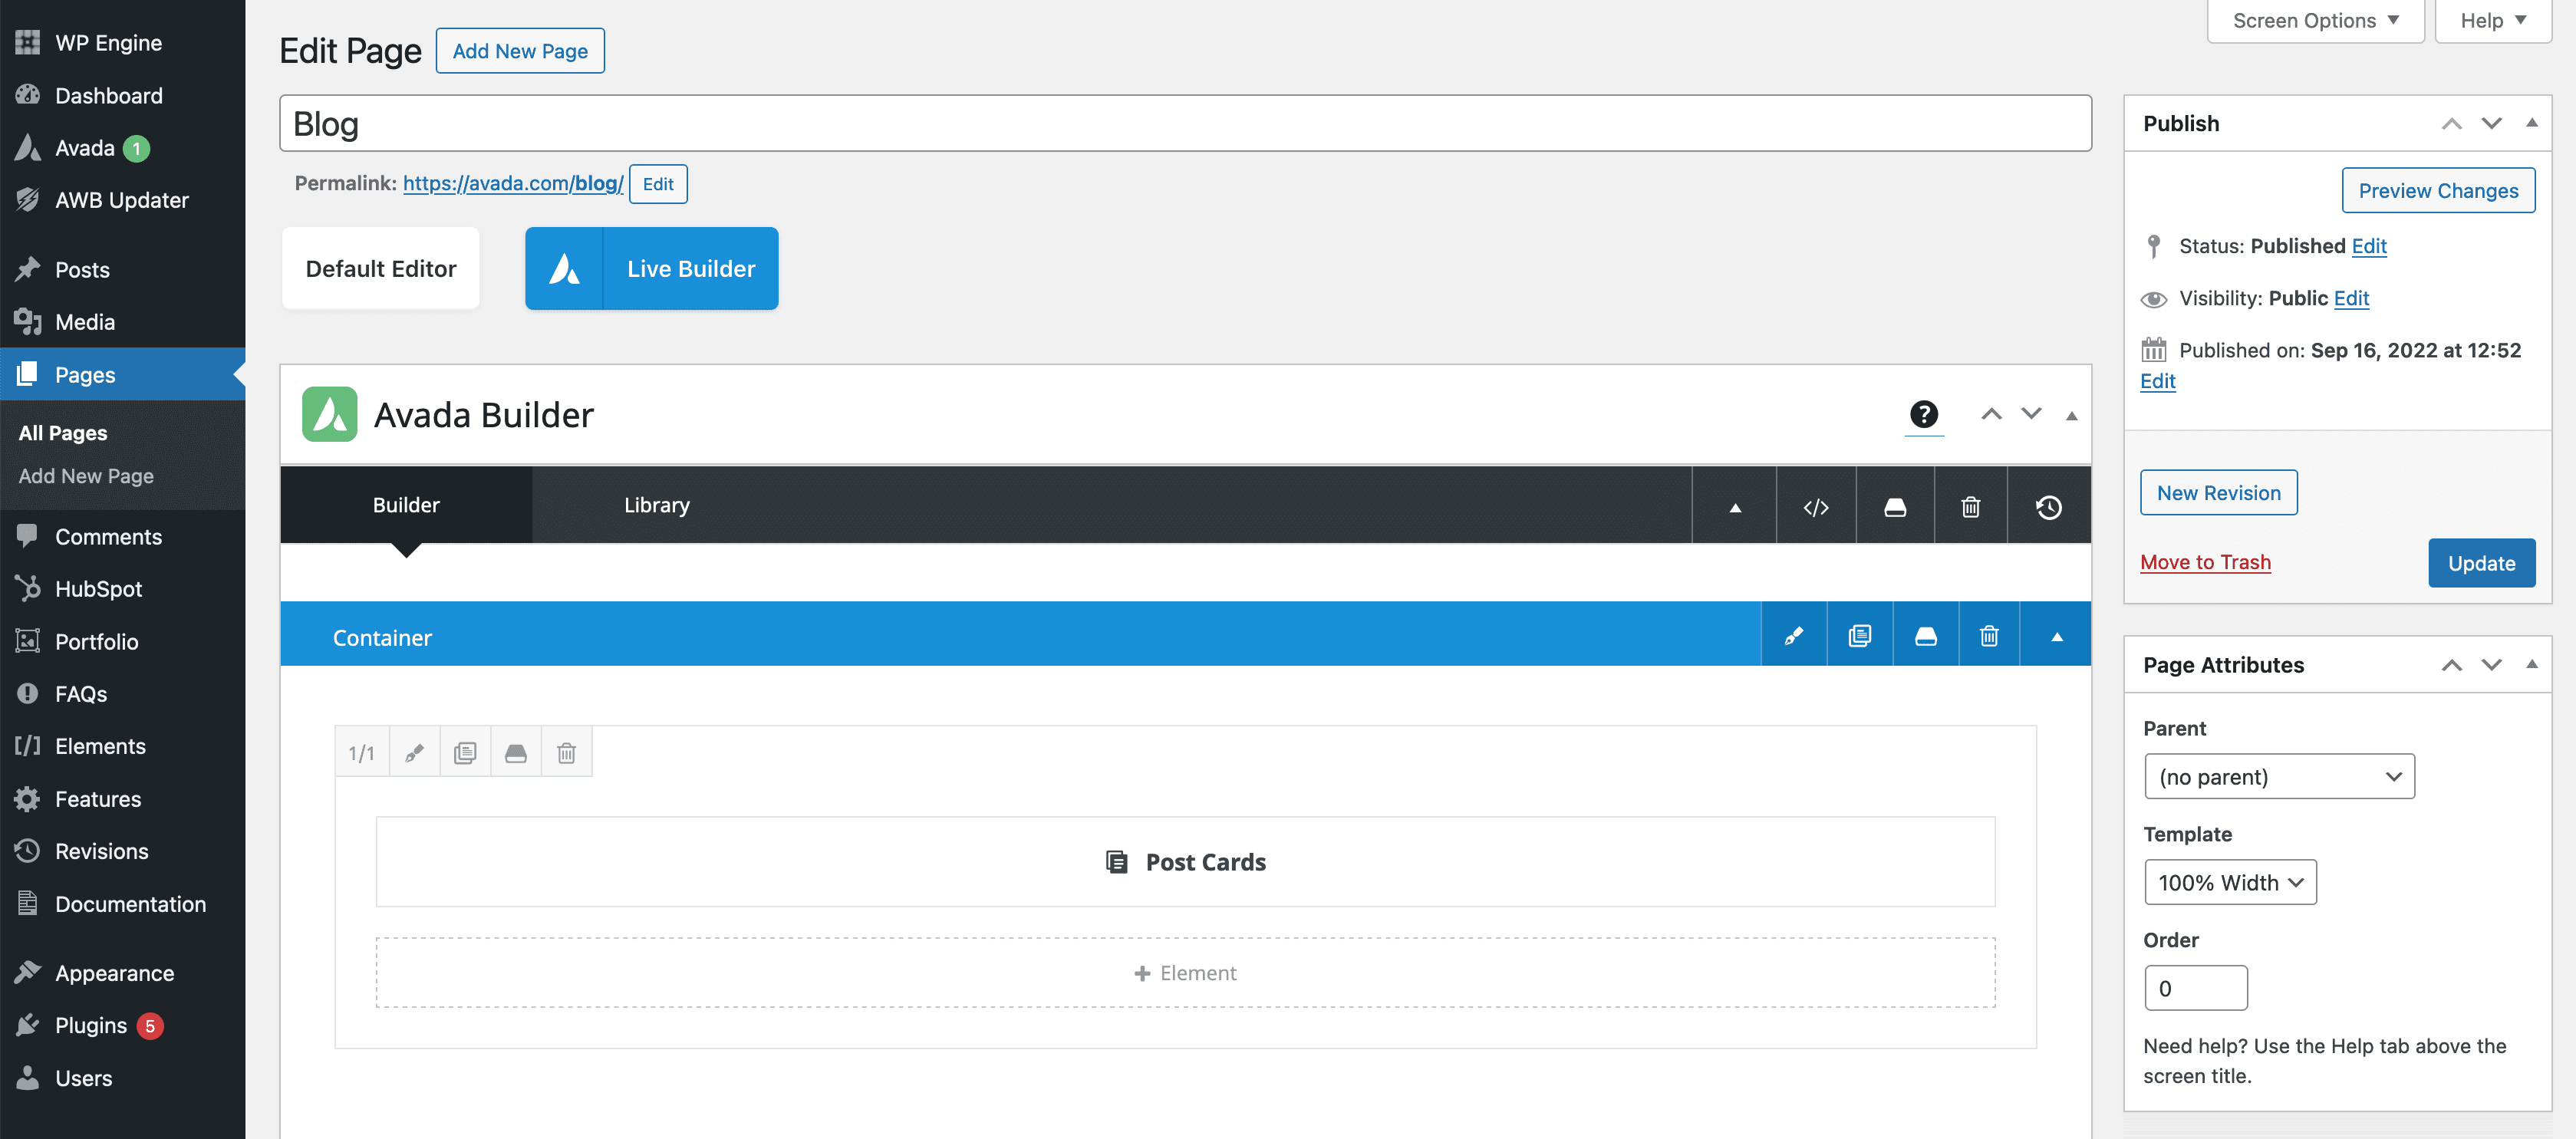The width and height of the screenshot is (2576, 1139).
Task: Expand the Publish panel chevron
Action: [x=2535, y=123]
